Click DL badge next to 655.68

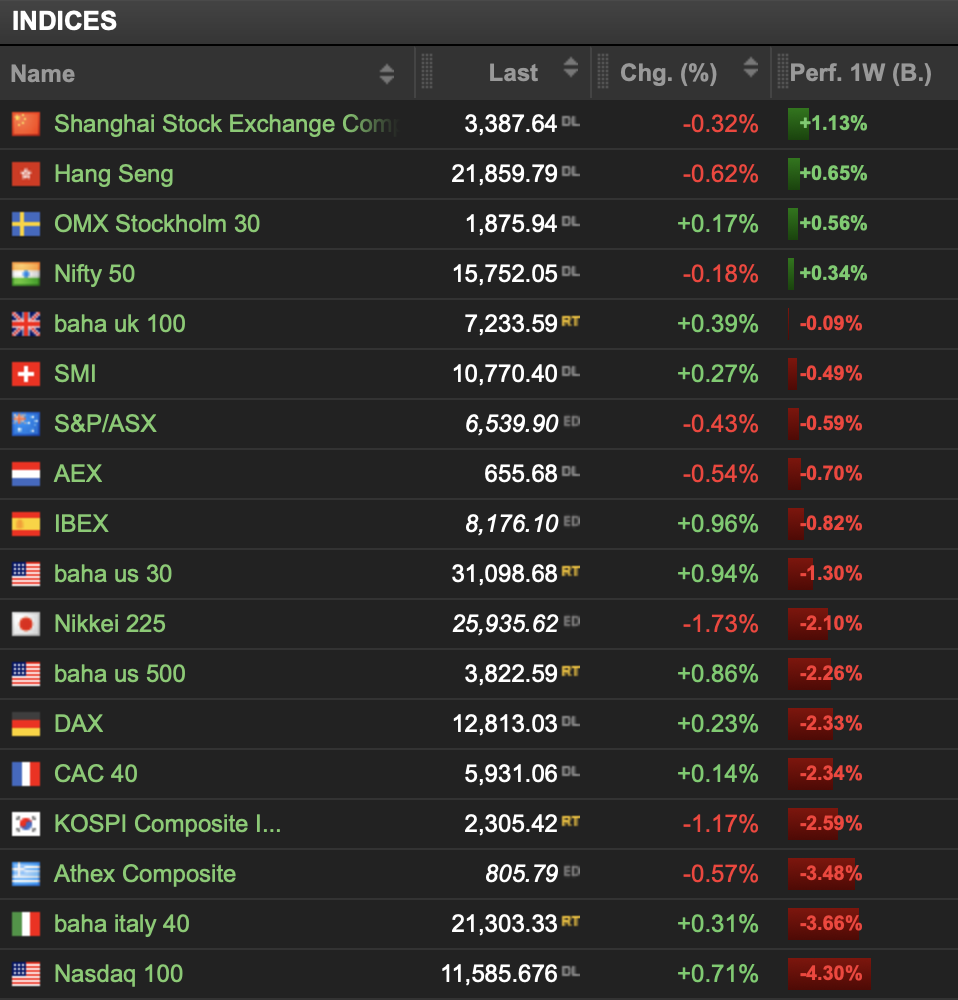click(570, 471)
